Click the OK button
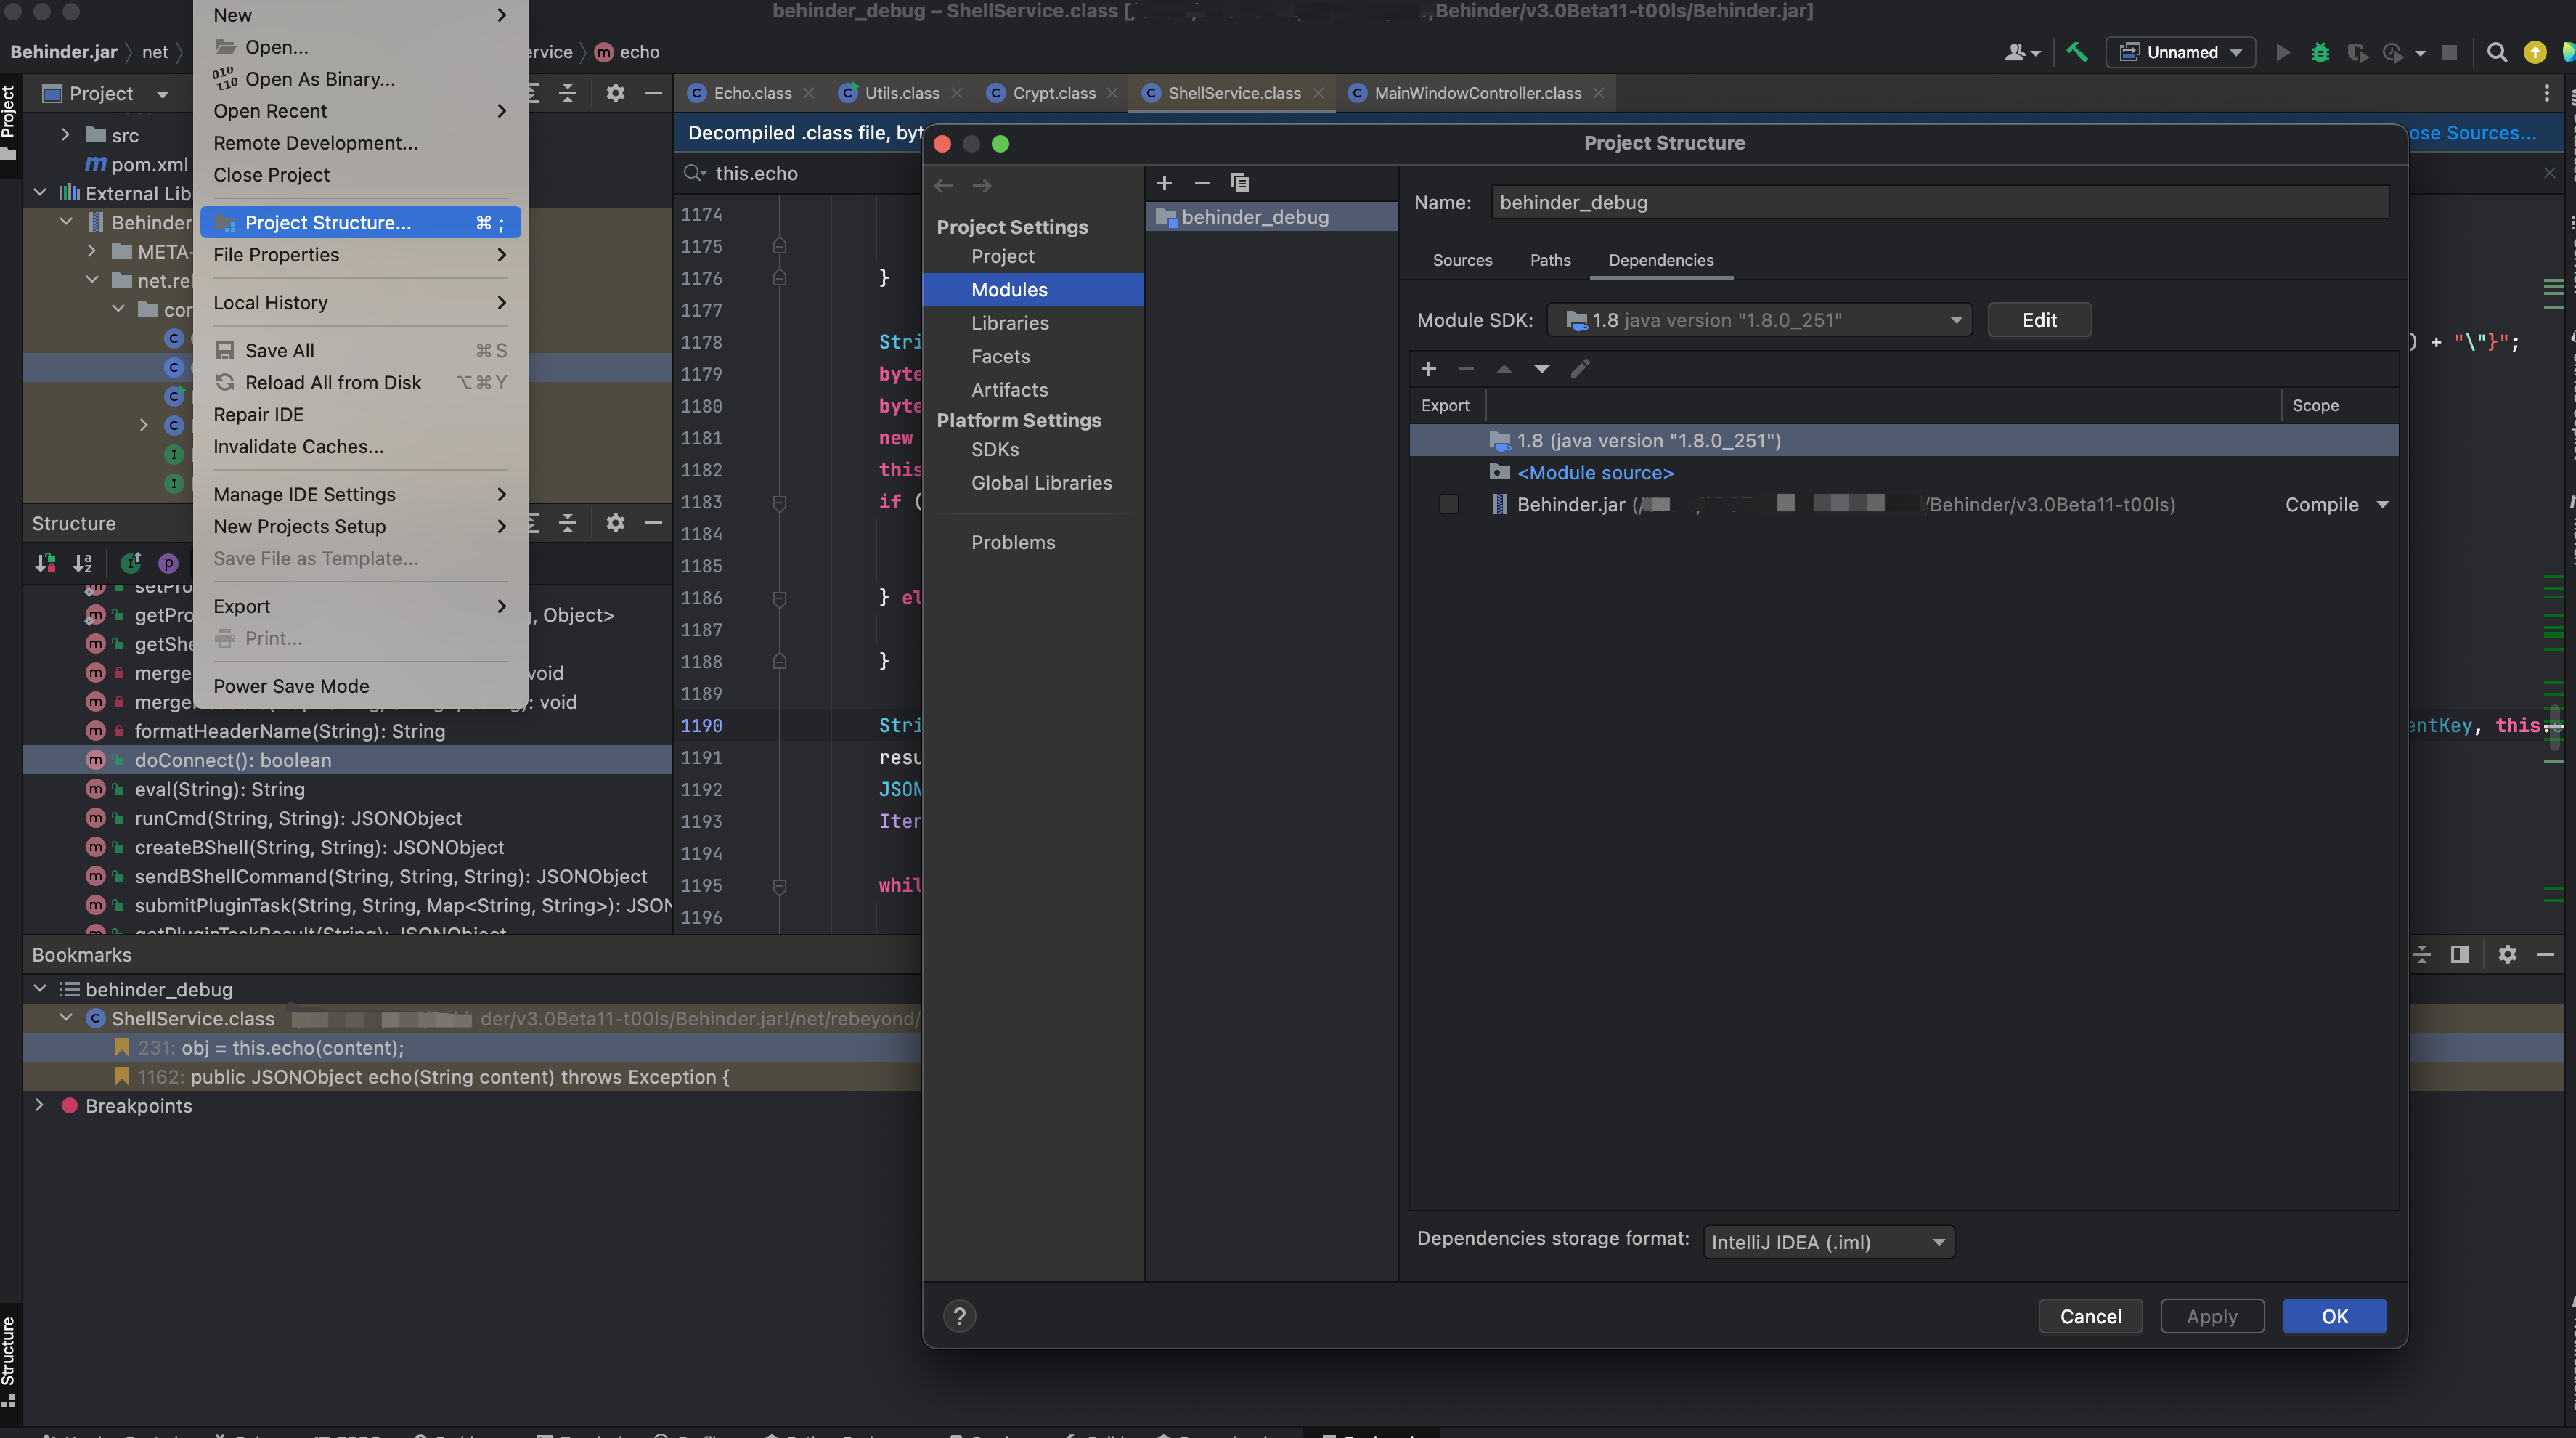 click(x=2334, y=1316)
